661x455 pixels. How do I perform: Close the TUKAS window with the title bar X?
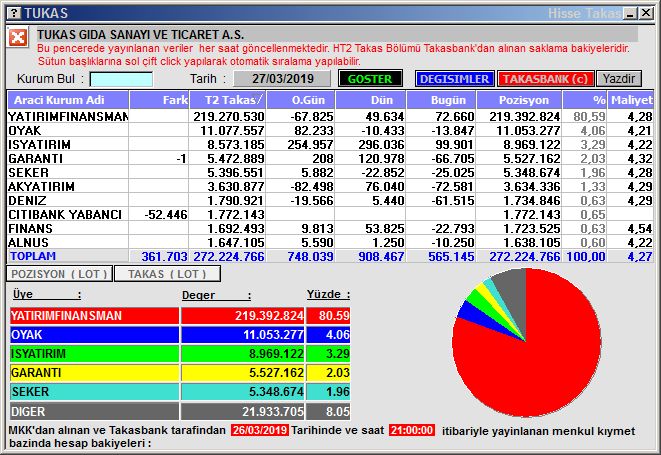pyautogui.click(x=646, y=13)
